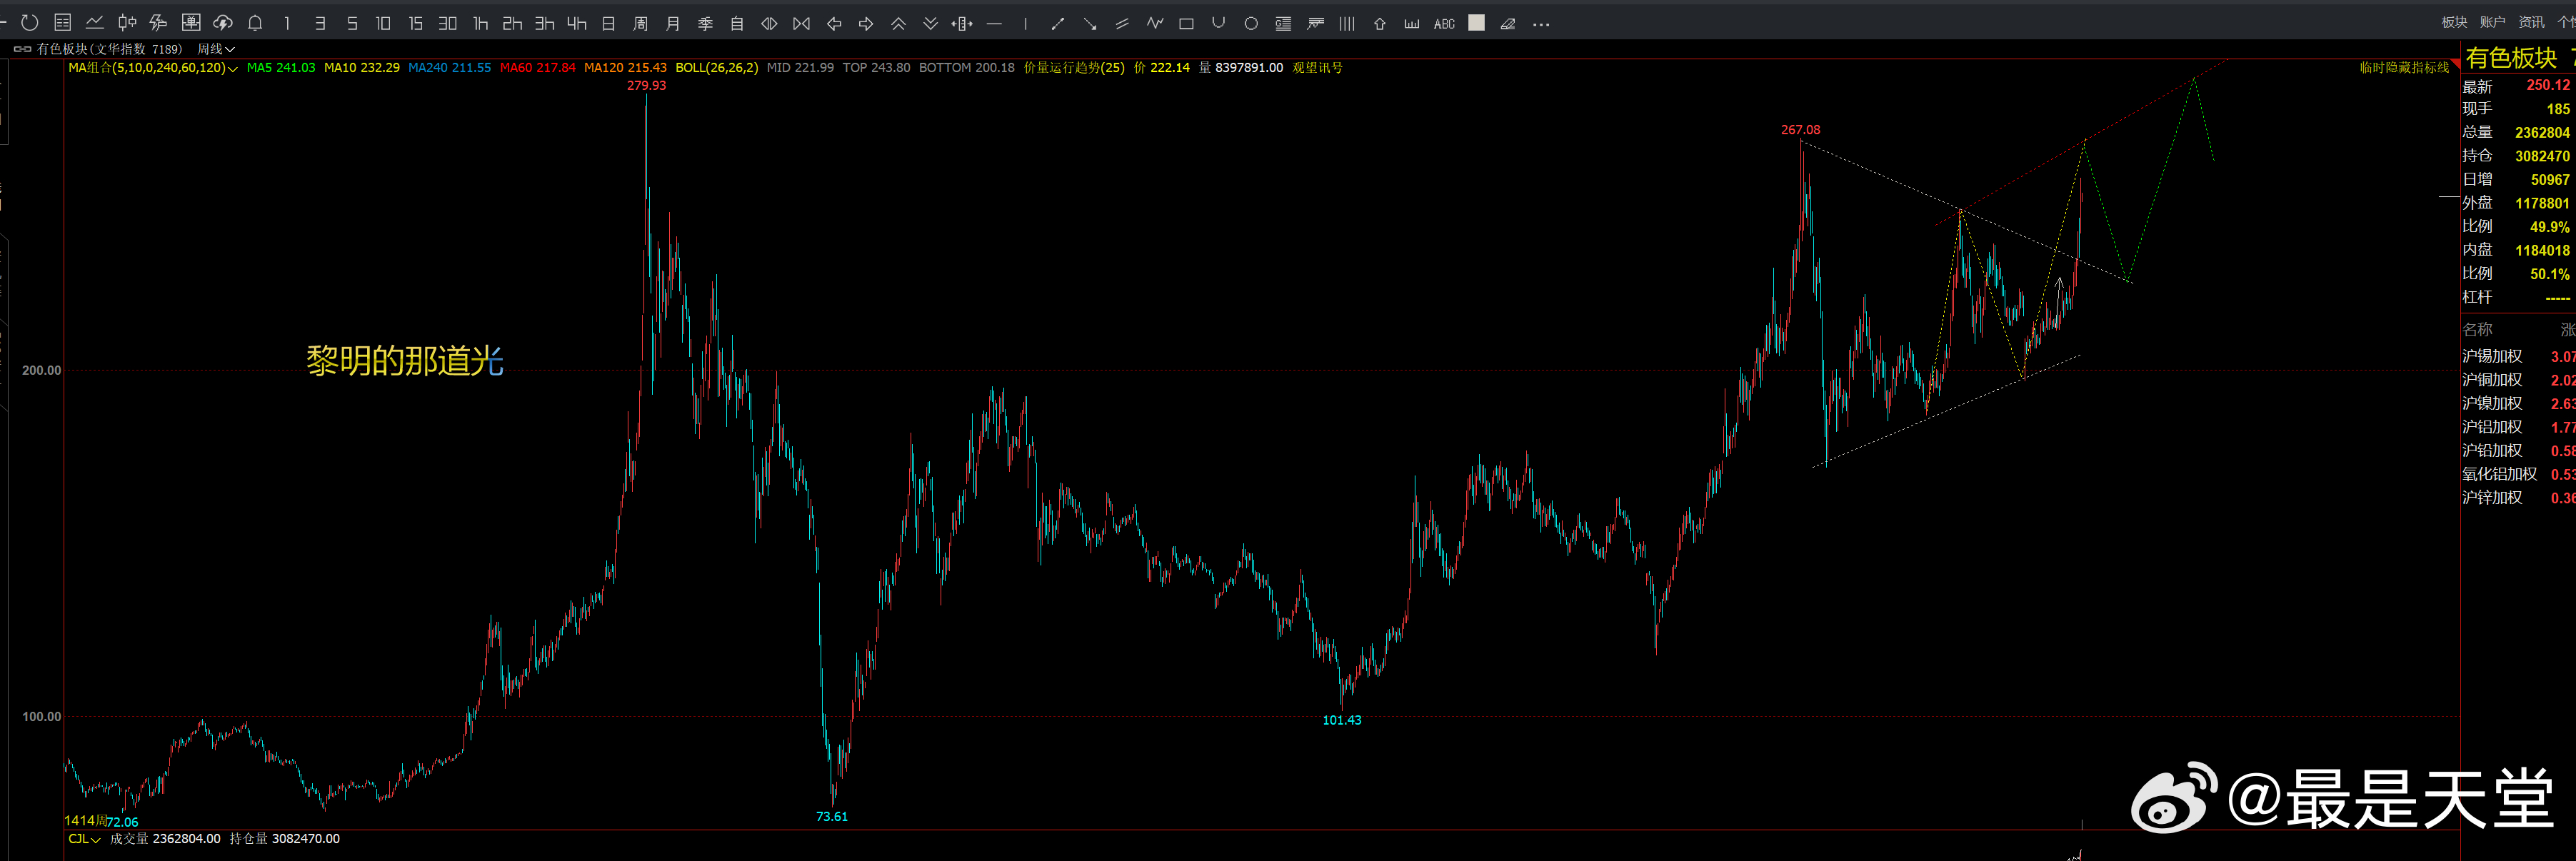Click the 观望讯号 label
The height and width of the screenshot is (861, 2576).
[x=1317, y=67]
